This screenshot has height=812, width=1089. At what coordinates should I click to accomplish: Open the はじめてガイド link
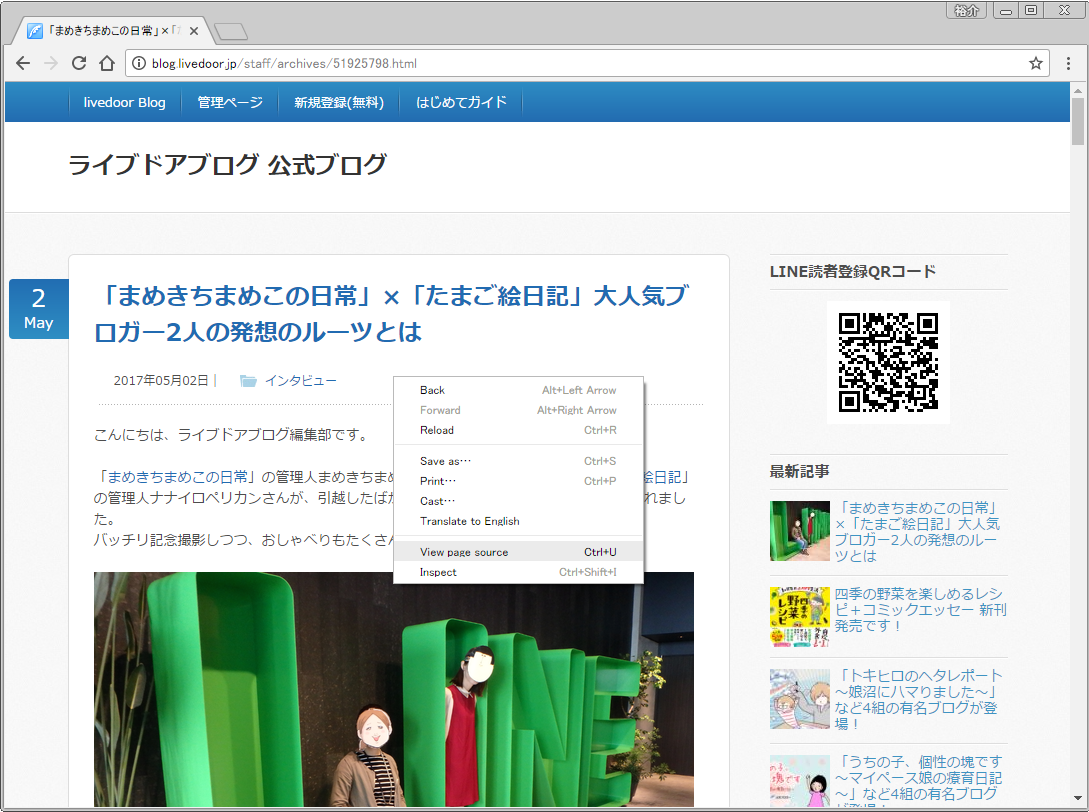tap(461, 102)
